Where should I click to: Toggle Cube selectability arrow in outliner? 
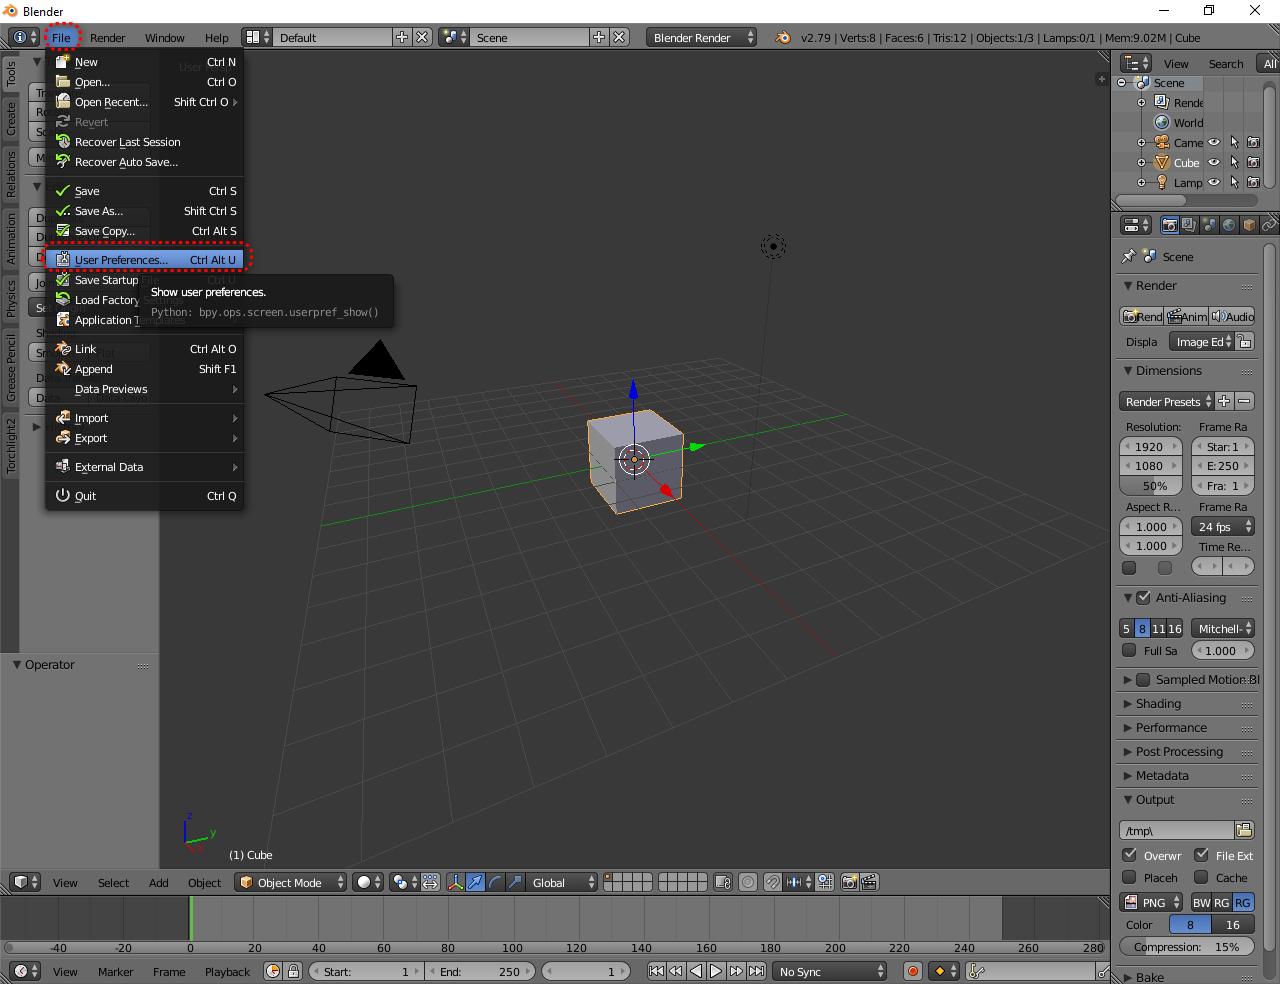(1234, 162)
